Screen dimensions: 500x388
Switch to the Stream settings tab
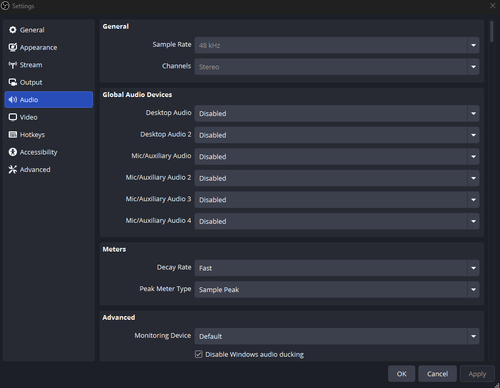point(49,65)
